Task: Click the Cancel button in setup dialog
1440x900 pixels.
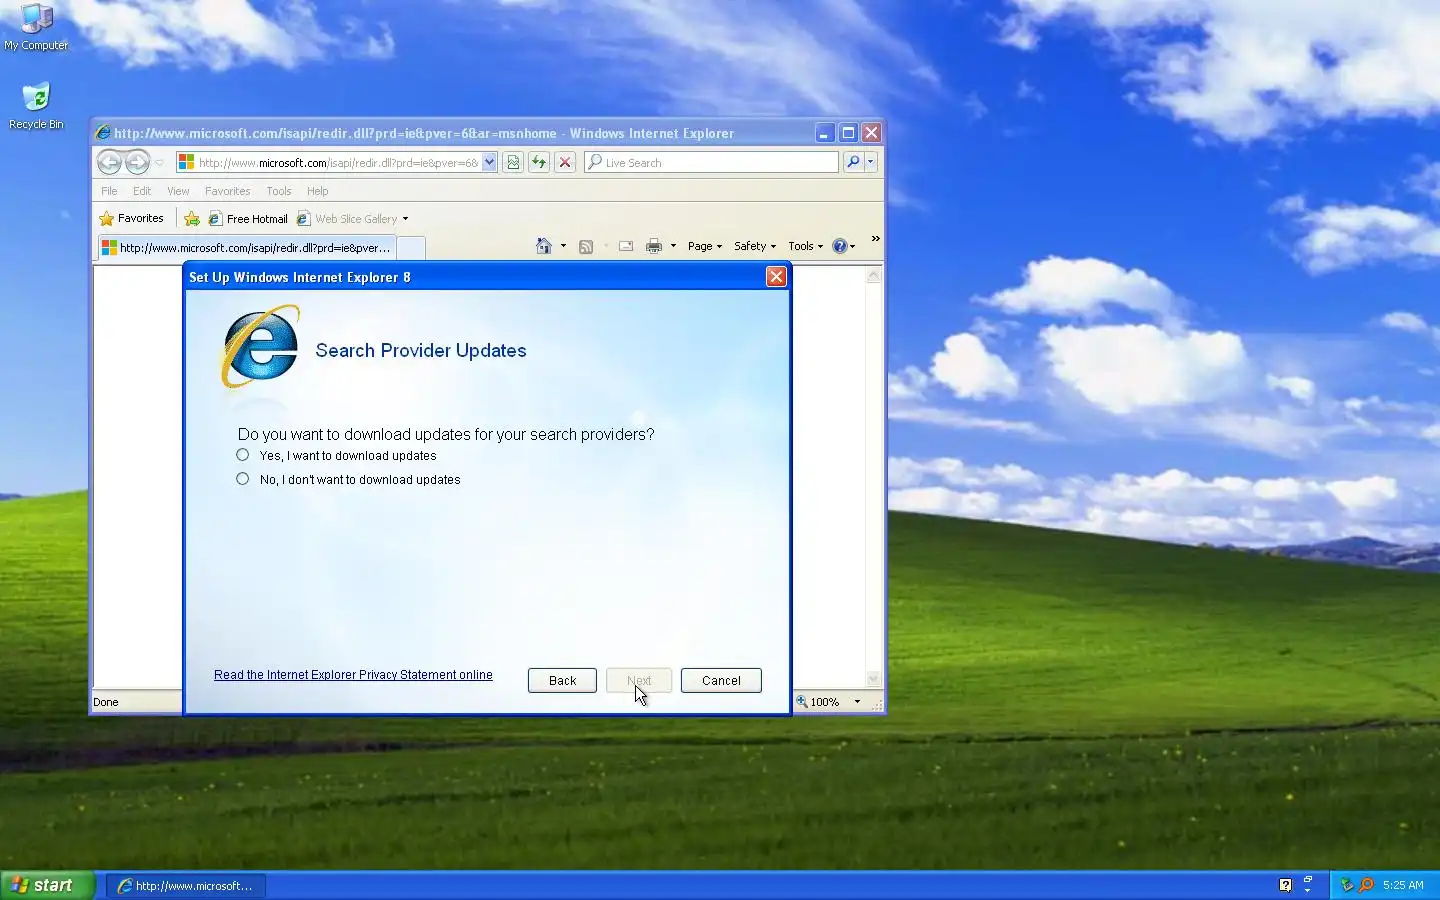Action: [721, 680]
